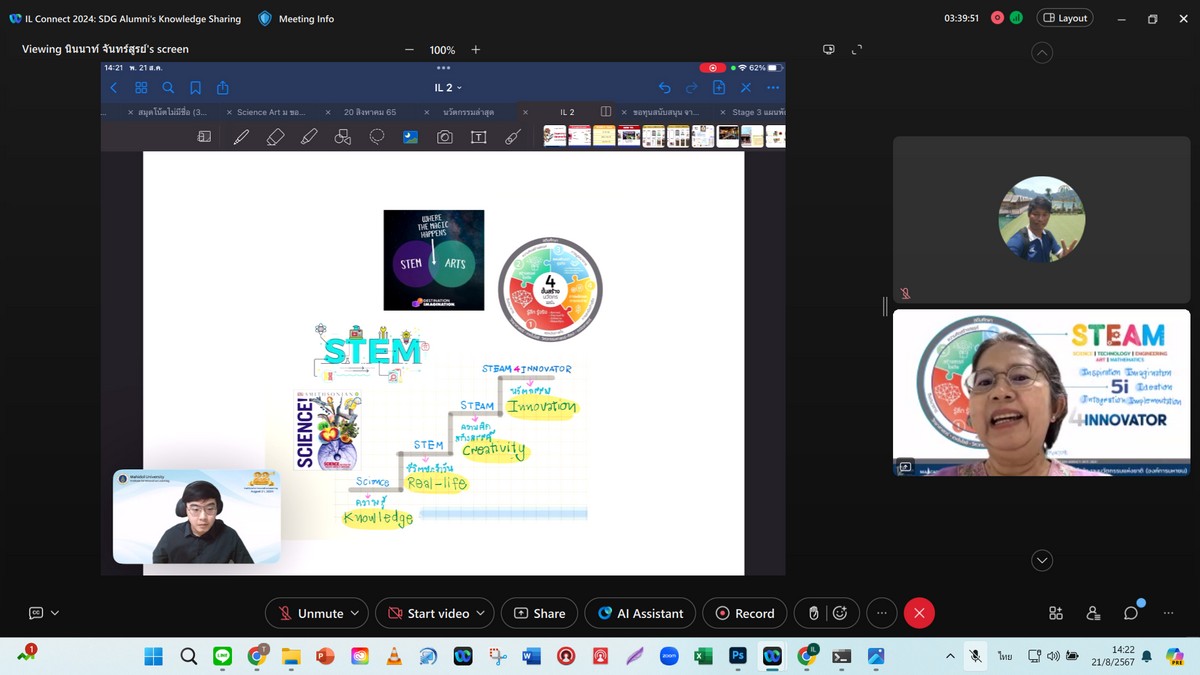Open the Chat panel
This screenshot has height=675, width=1200.
tap(1131, 613)
